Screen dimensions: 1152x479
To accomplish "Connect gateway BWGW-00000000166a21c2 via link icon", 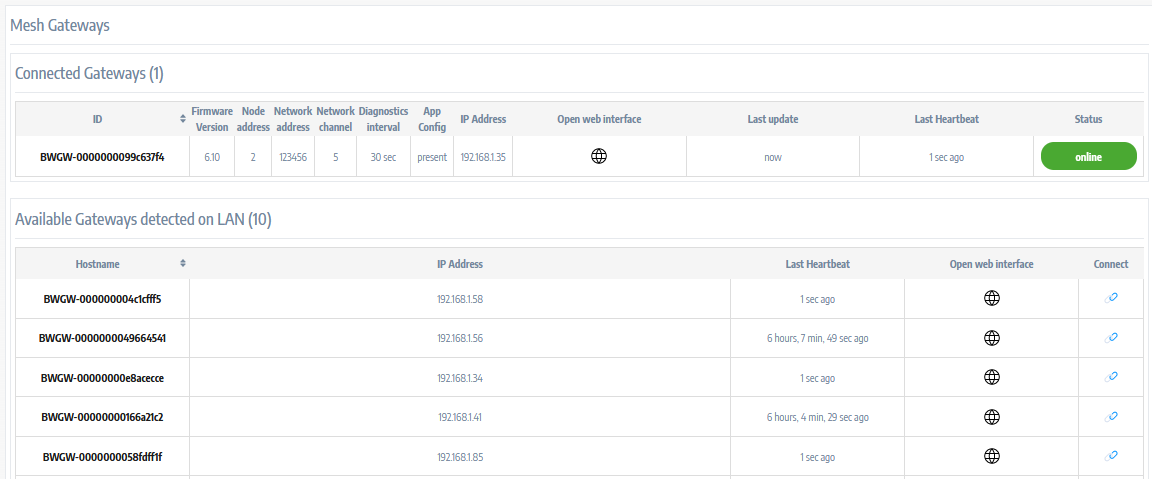I will pos(1110,416).
